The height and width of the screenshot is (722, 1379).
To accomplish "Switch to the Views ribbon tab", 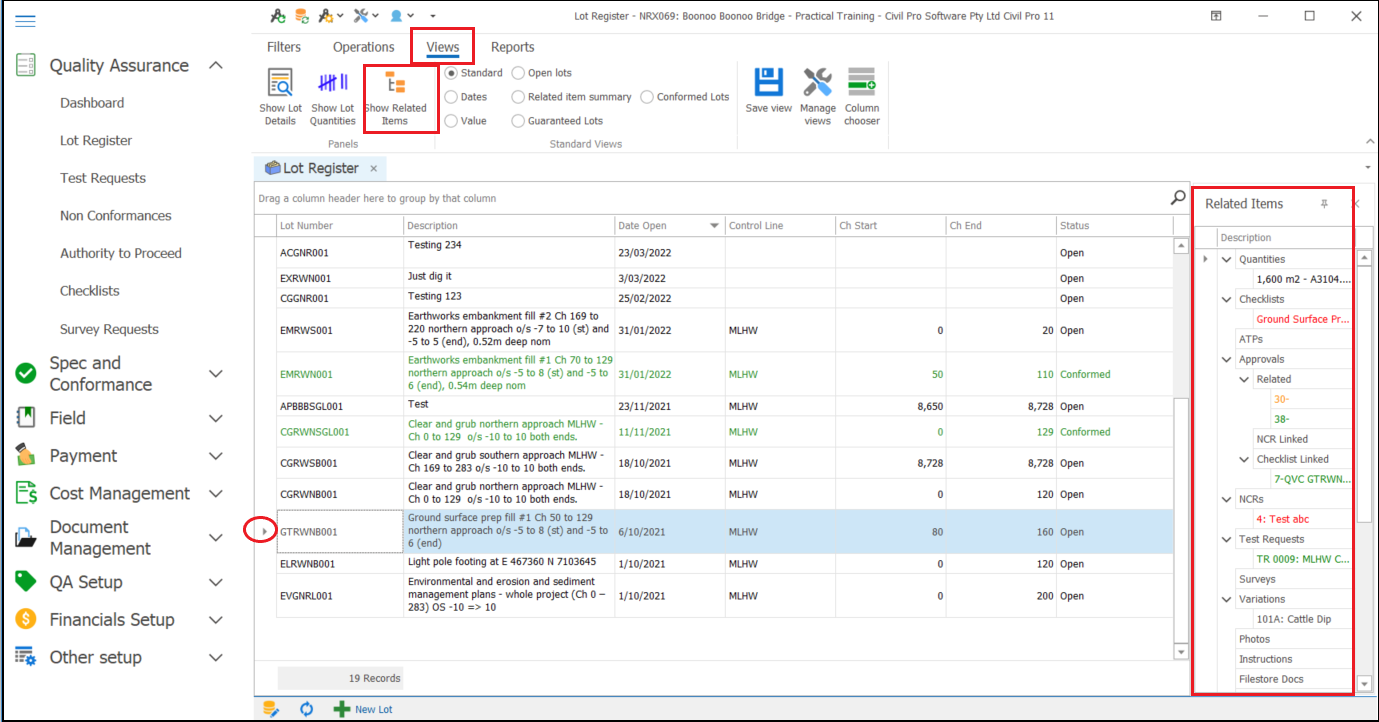I will point(443,47).
